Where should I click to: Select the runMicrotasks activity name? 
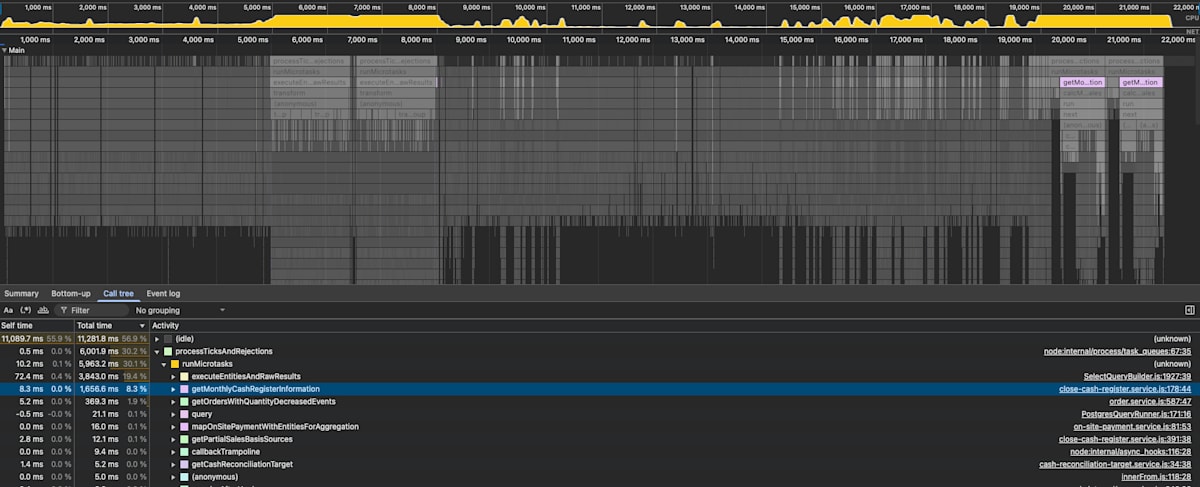point(206,364)
